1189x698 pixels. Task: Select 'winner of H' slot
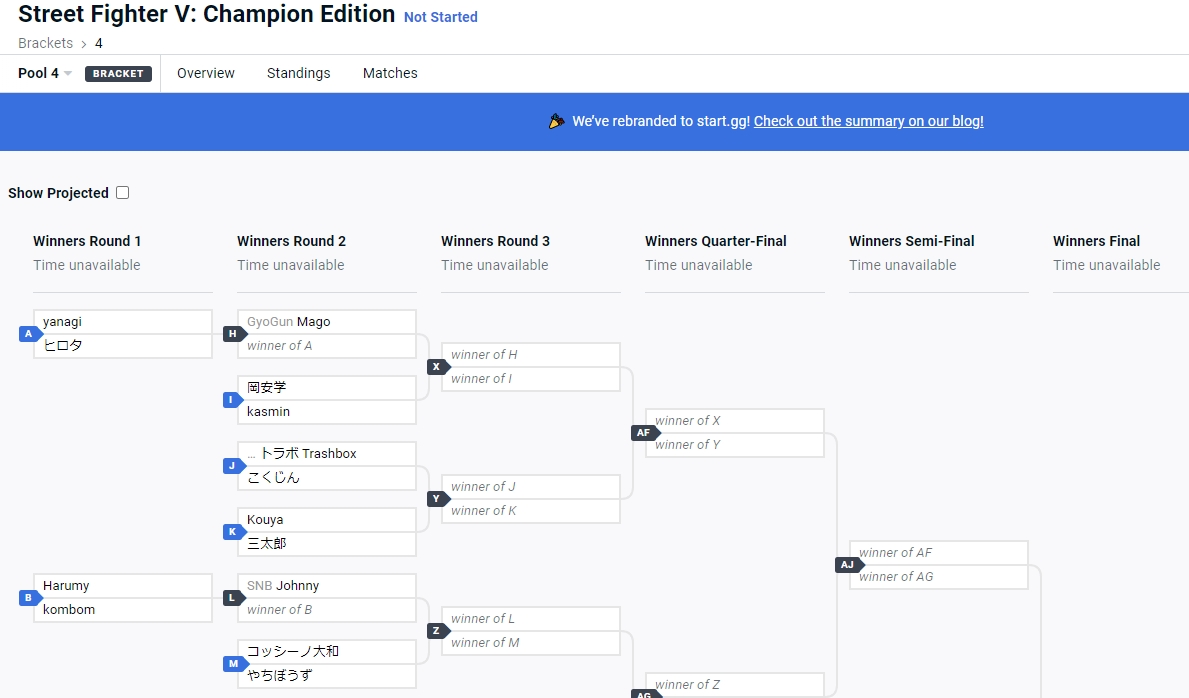pyautogui.click(x=531, y=355)
